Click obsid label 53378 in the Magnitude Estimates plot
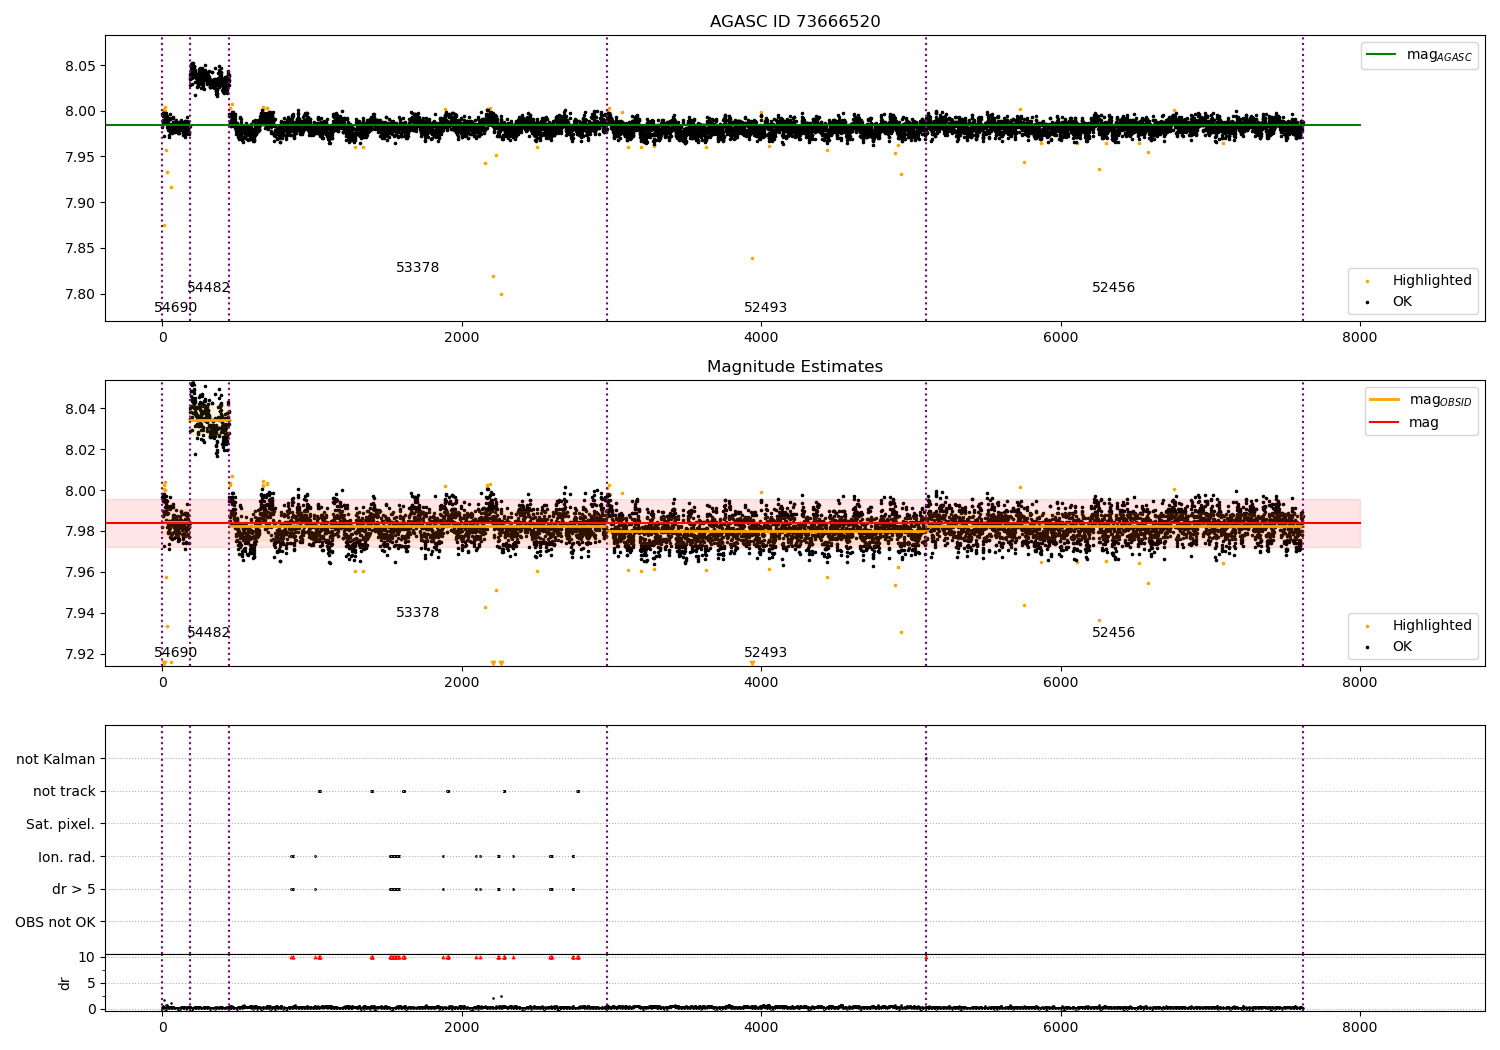The image size is (1500, 1050). [418, 613]
